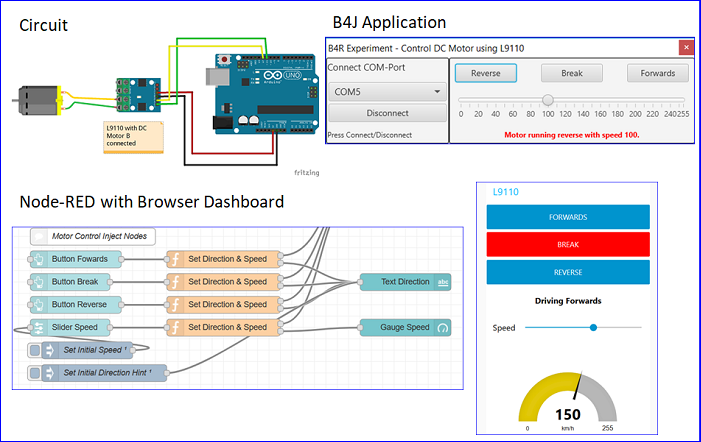
Task: Click arrow icon on Set Initial Speed node
Action: pos(50,350)
